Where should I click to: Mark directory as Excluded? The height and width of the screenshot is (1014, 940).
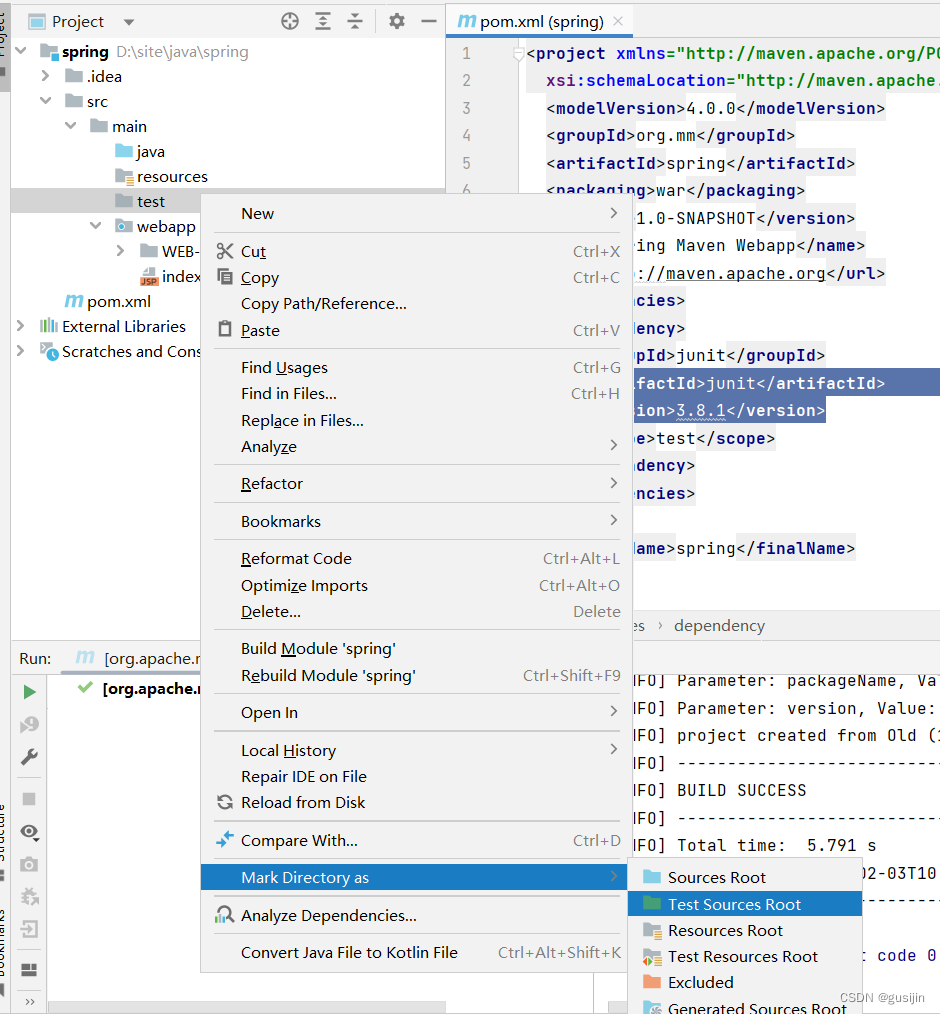tap(745, 982)
